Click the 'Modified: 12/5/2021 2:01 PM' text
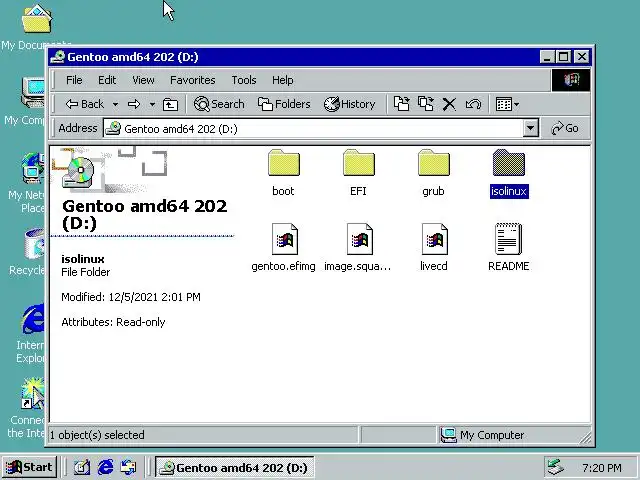Image resolution: width=640 pixels, height=480 pixels. [x=131, y=297]
